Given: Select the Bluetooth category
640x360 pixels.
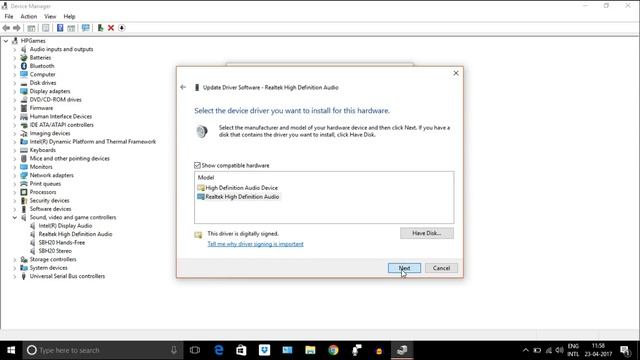Looking at the screenshot, I should coord(42,66).
